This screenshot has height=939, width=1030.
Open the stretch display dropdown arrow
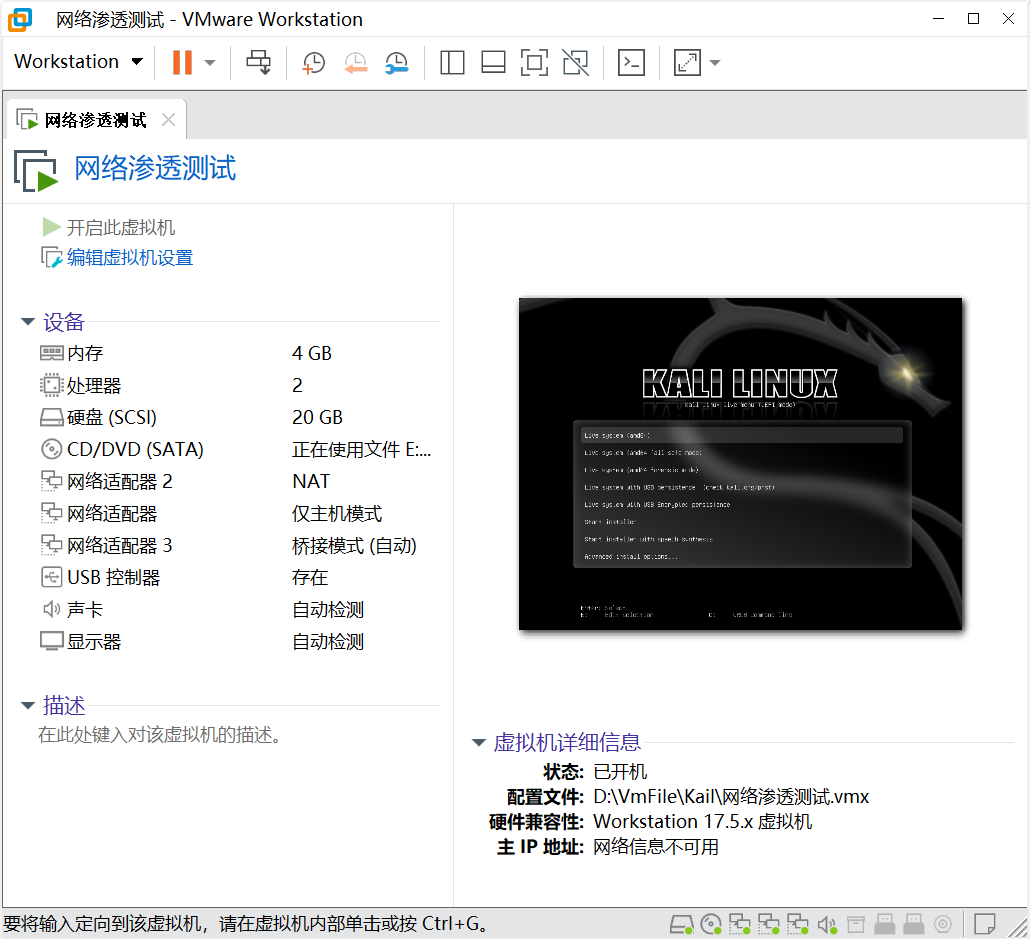coord(715,63)
